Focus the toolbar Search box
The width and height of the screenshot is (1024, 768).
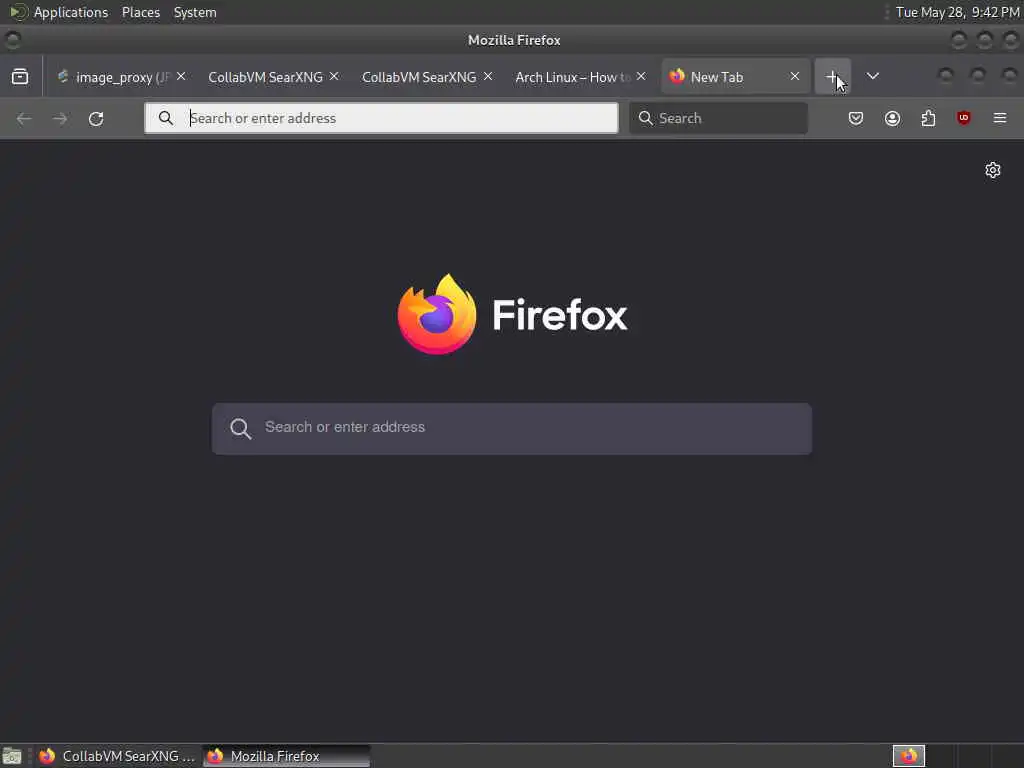(718, 118)
